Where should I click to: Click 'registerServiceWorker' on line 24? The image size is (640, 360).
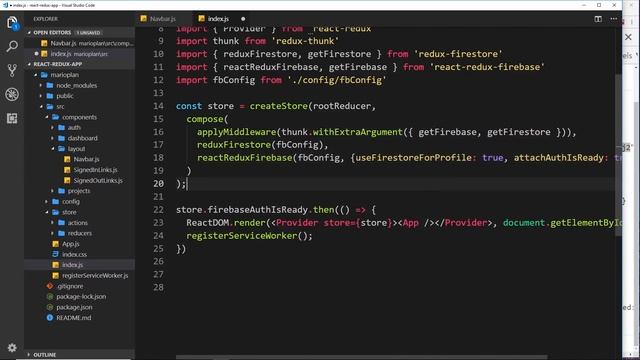242,236
